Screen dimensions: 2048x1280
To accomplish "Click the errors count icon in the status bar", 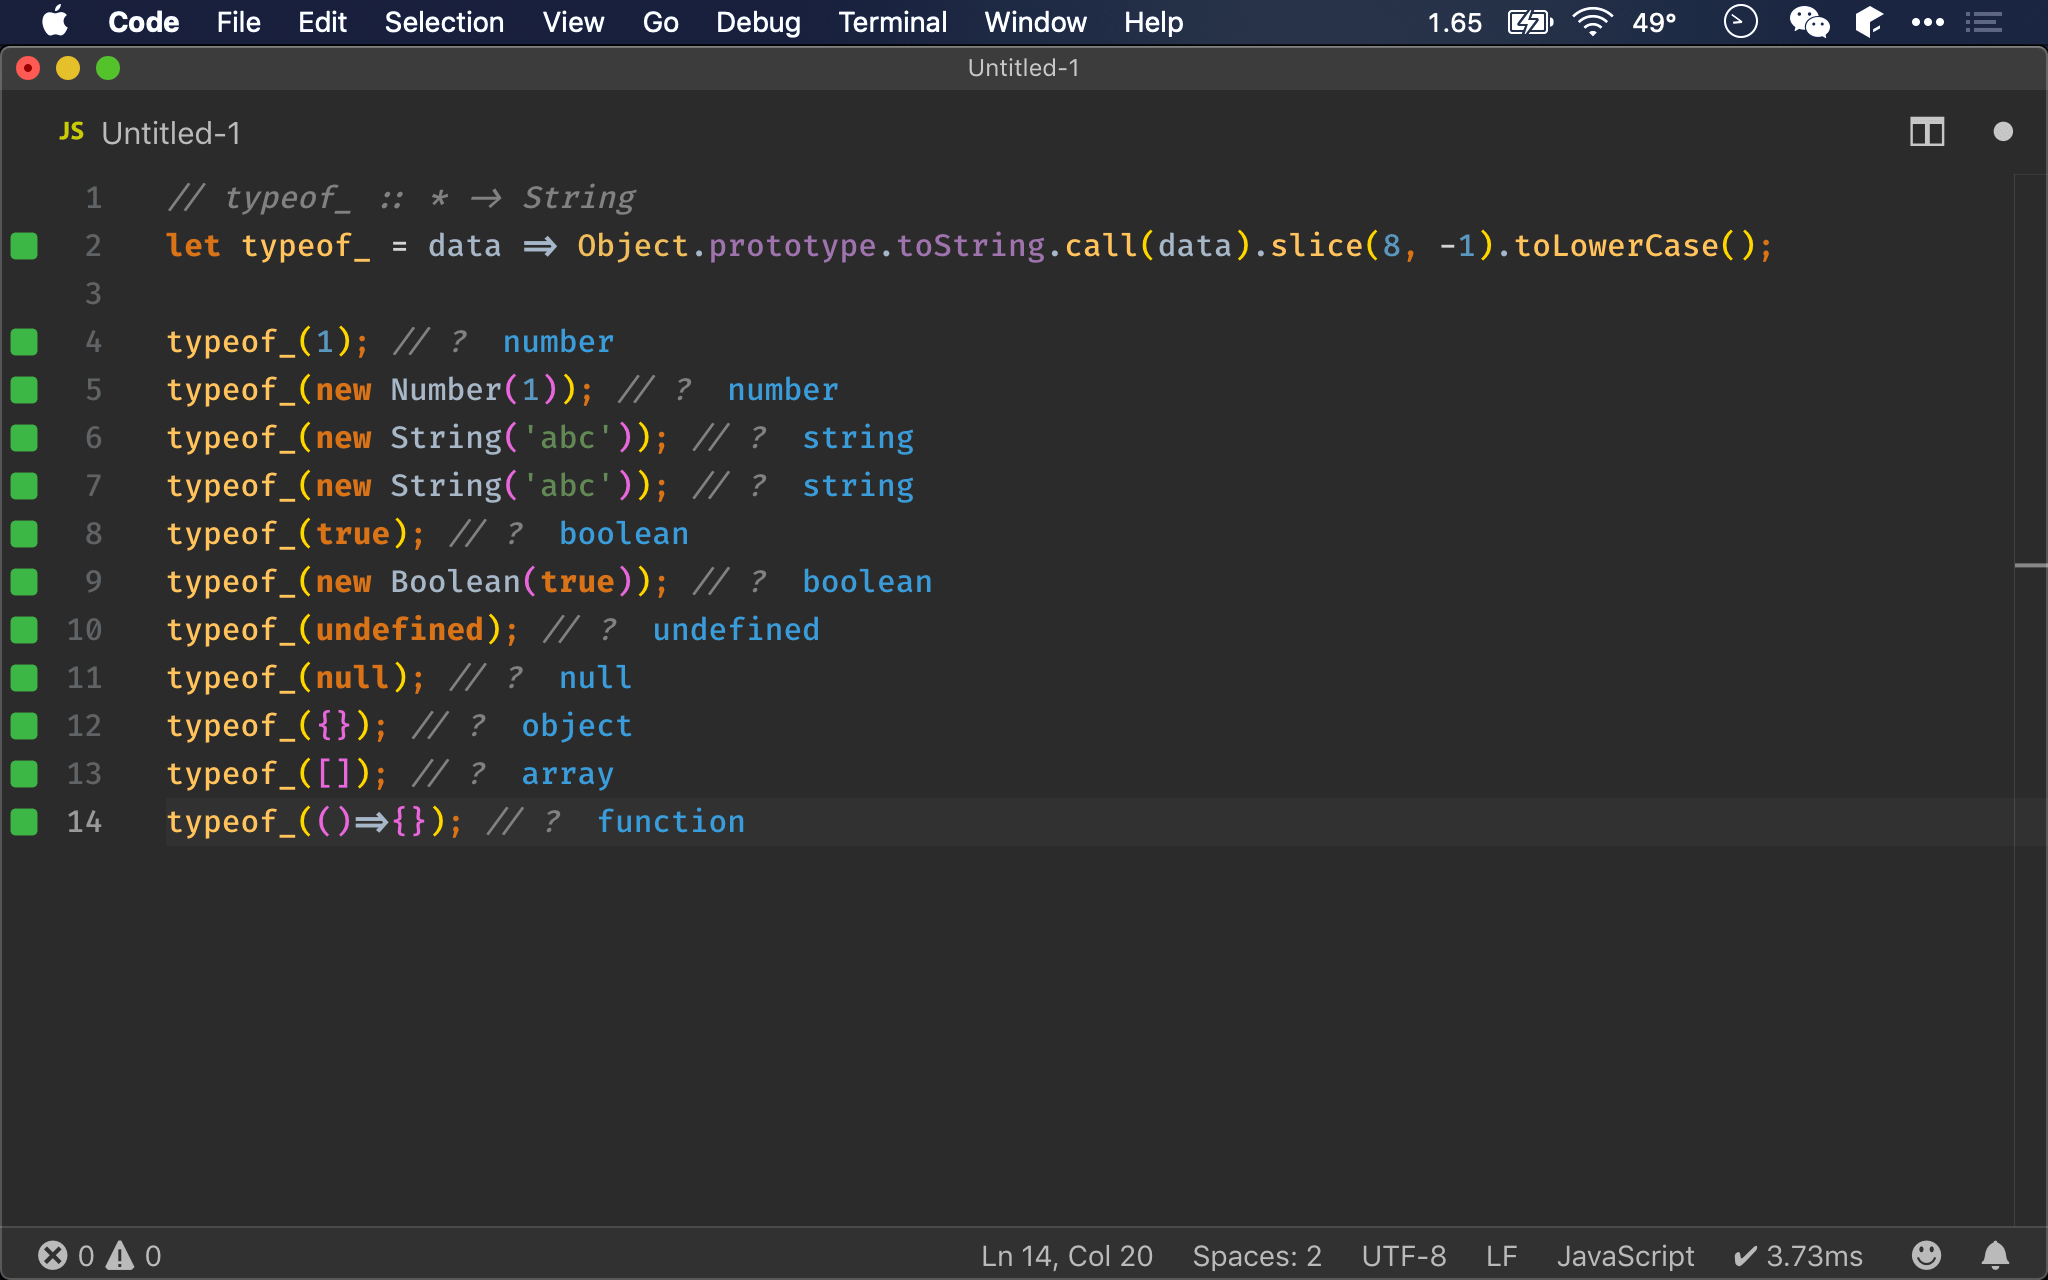I will coord(53,1255).
